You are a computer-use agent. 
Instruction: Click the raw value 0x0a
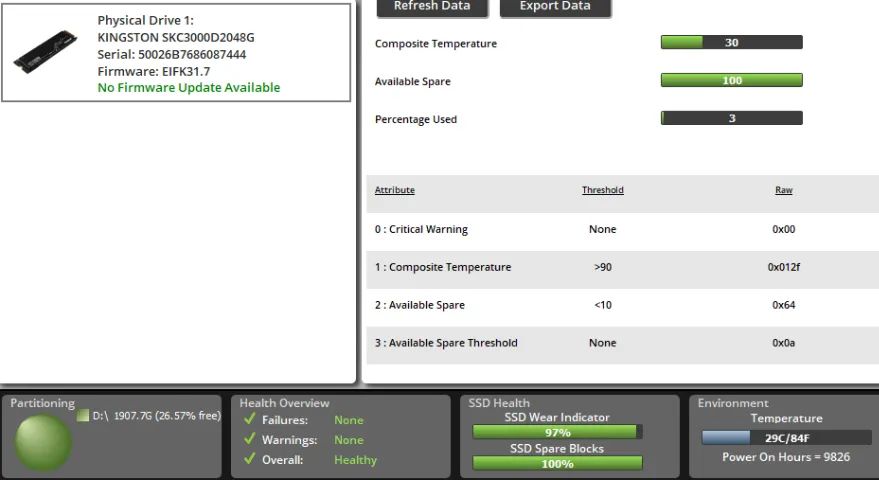pos(784,343)
